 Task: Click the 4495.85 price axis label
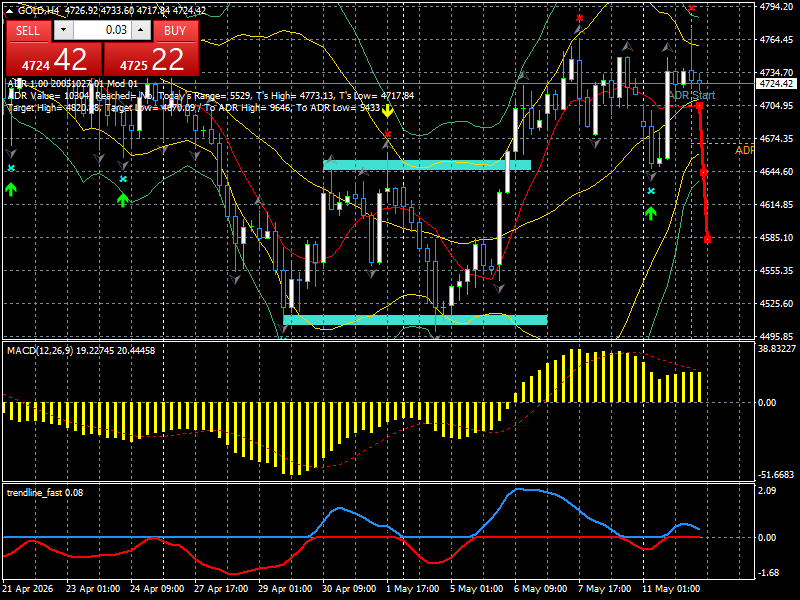[x=776, y=337]
